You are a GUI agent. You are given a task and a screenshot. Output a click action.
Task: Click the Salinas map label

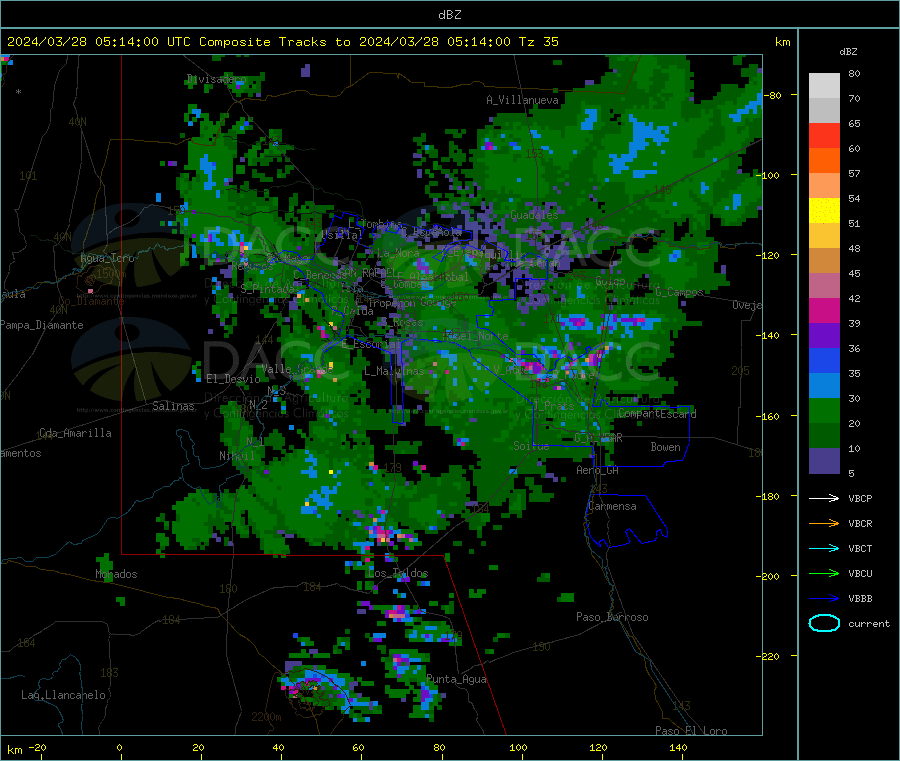[173, 406]
